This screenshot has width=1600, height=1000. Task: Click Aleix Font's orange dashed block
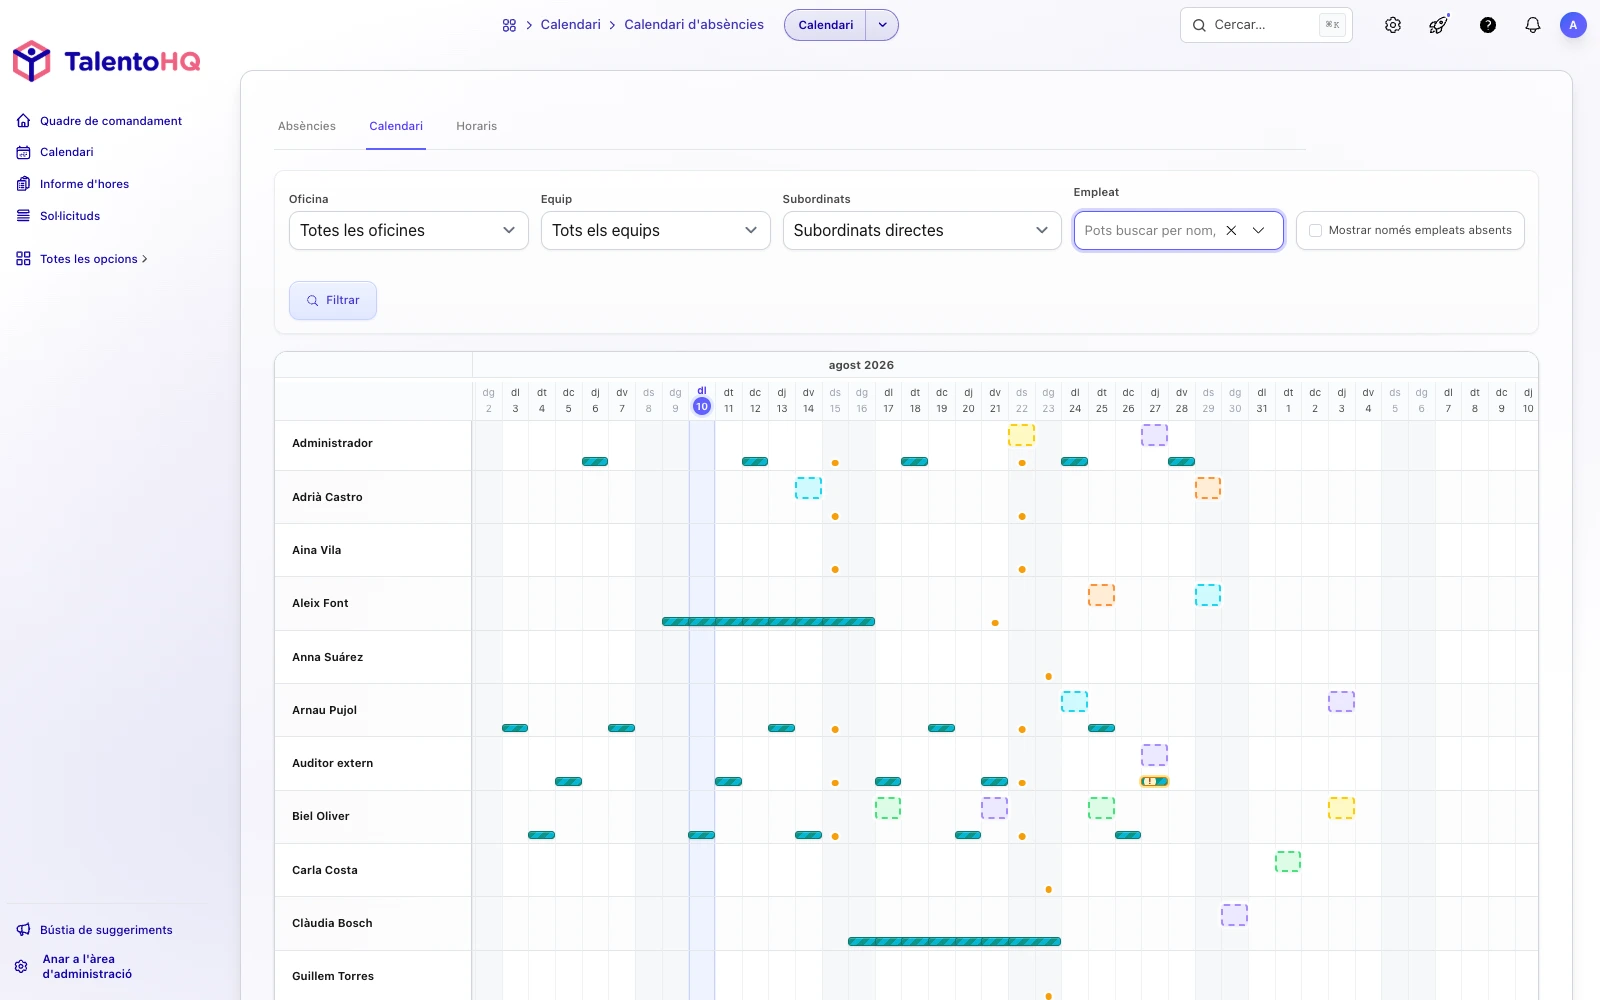(x=1101, y=595)
